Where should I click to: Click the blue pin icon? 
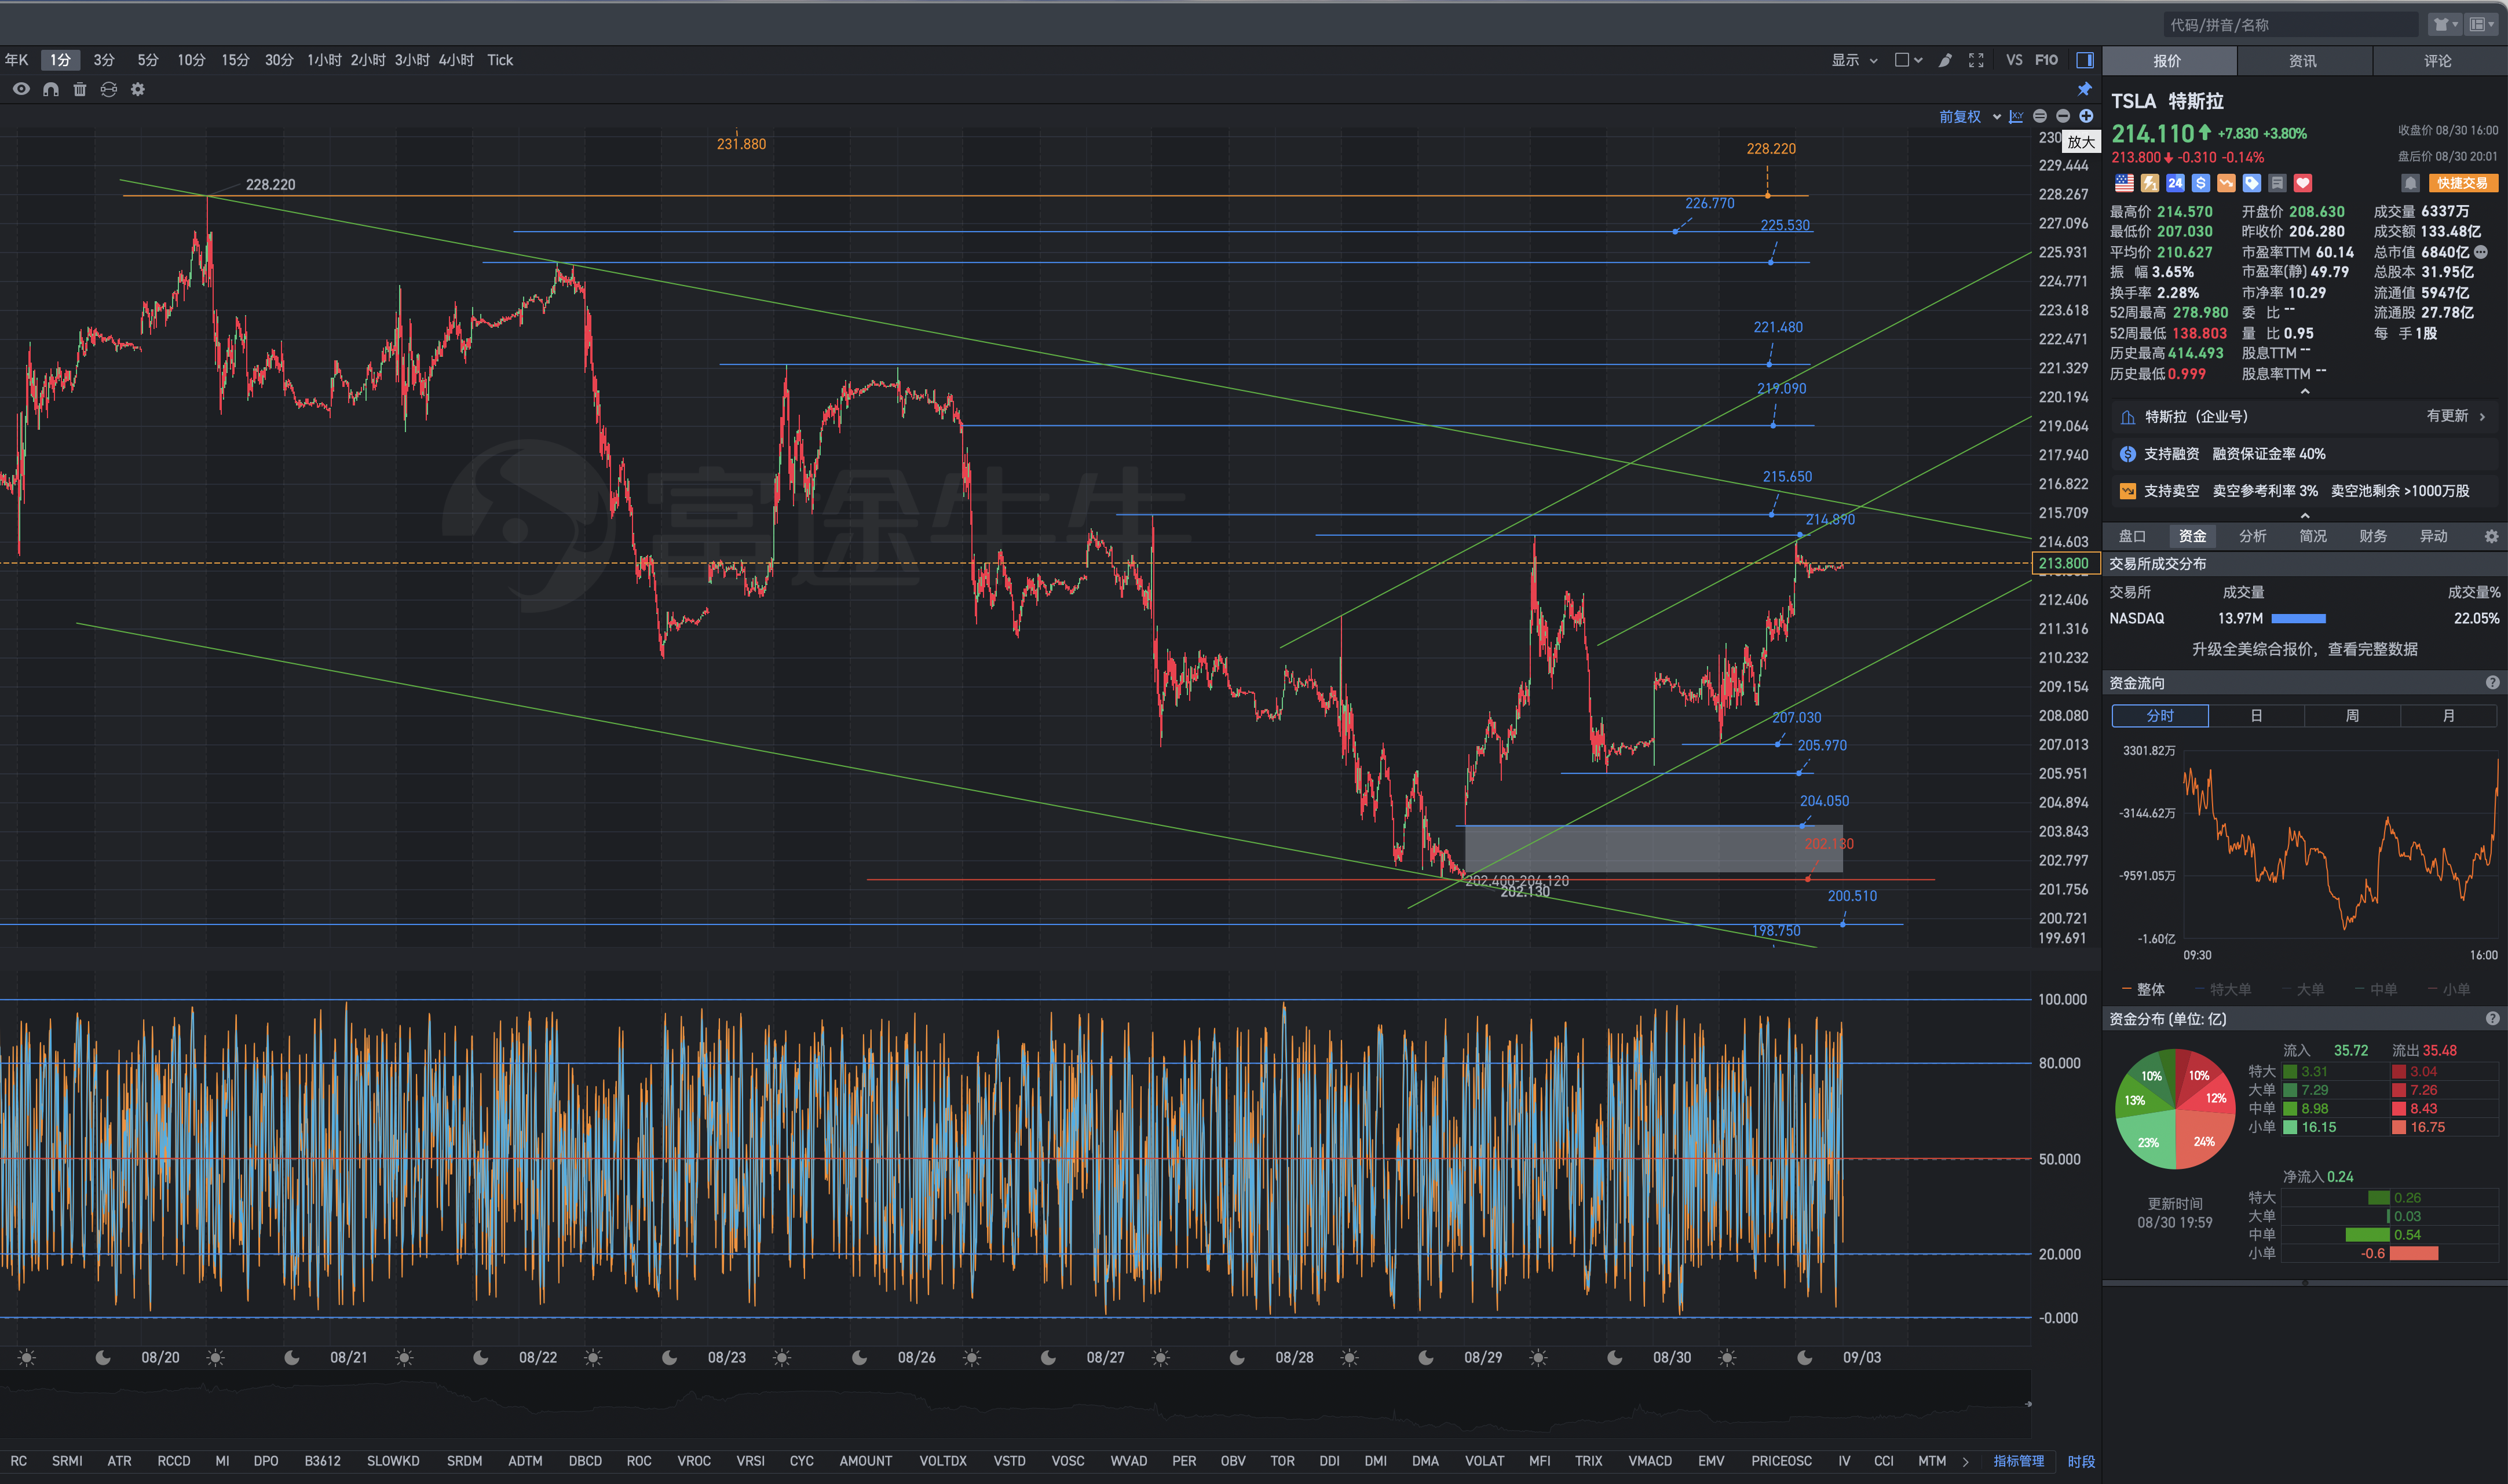[x=2085, y=89]
